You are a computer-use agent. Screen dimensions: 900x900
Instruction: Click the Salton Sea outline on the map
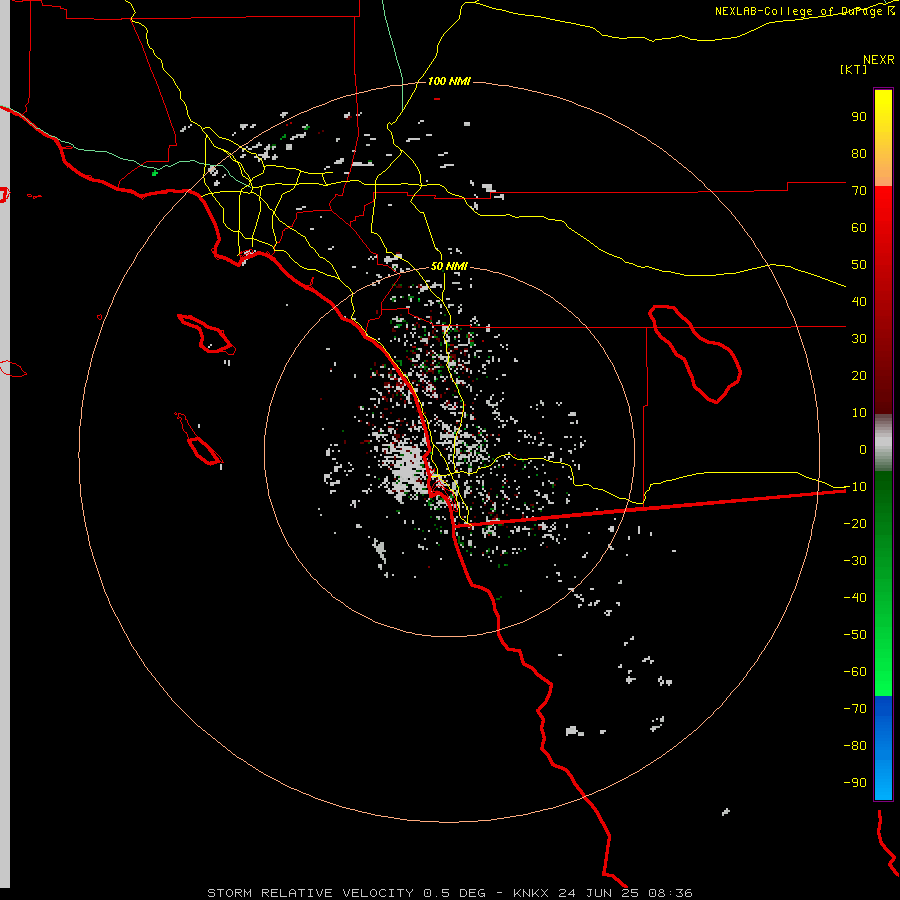[695, 353]
